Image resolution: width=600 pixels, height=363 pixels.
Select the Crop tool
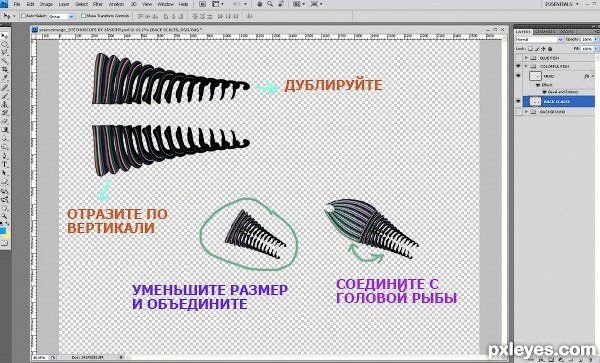click(5, 69)
